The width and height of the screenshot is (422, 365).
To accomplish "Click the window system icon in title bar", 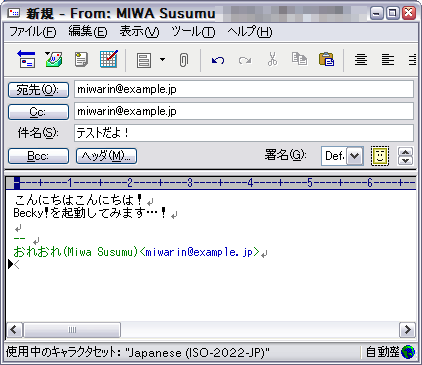I will (14, 13).
